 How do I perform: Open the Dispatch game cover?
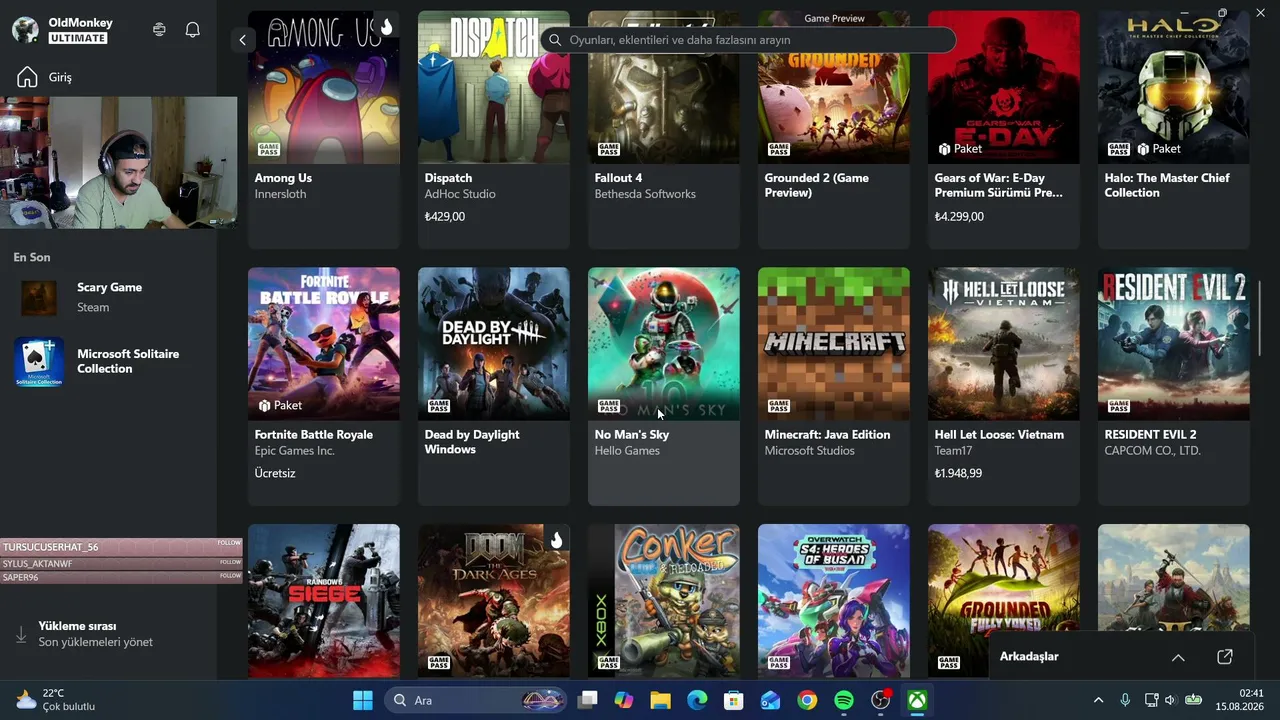click(494, 87)
